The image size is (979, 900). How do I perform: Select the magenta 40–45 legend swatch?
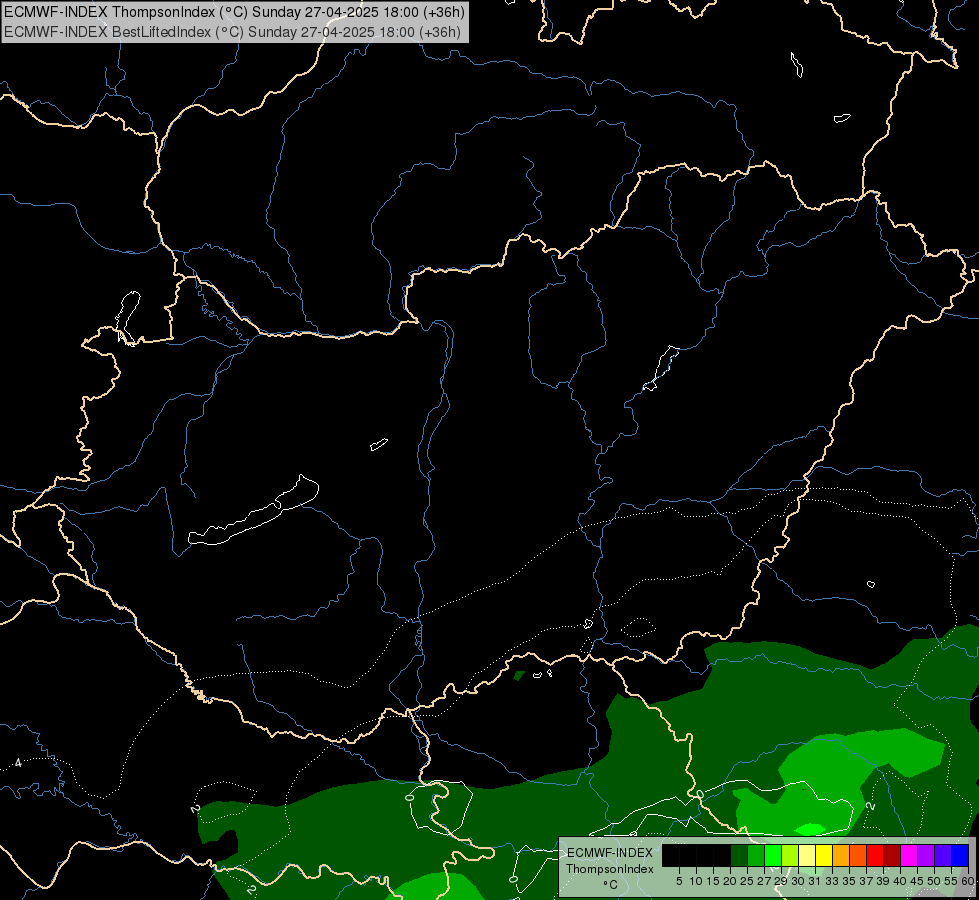tap(909, 855)
